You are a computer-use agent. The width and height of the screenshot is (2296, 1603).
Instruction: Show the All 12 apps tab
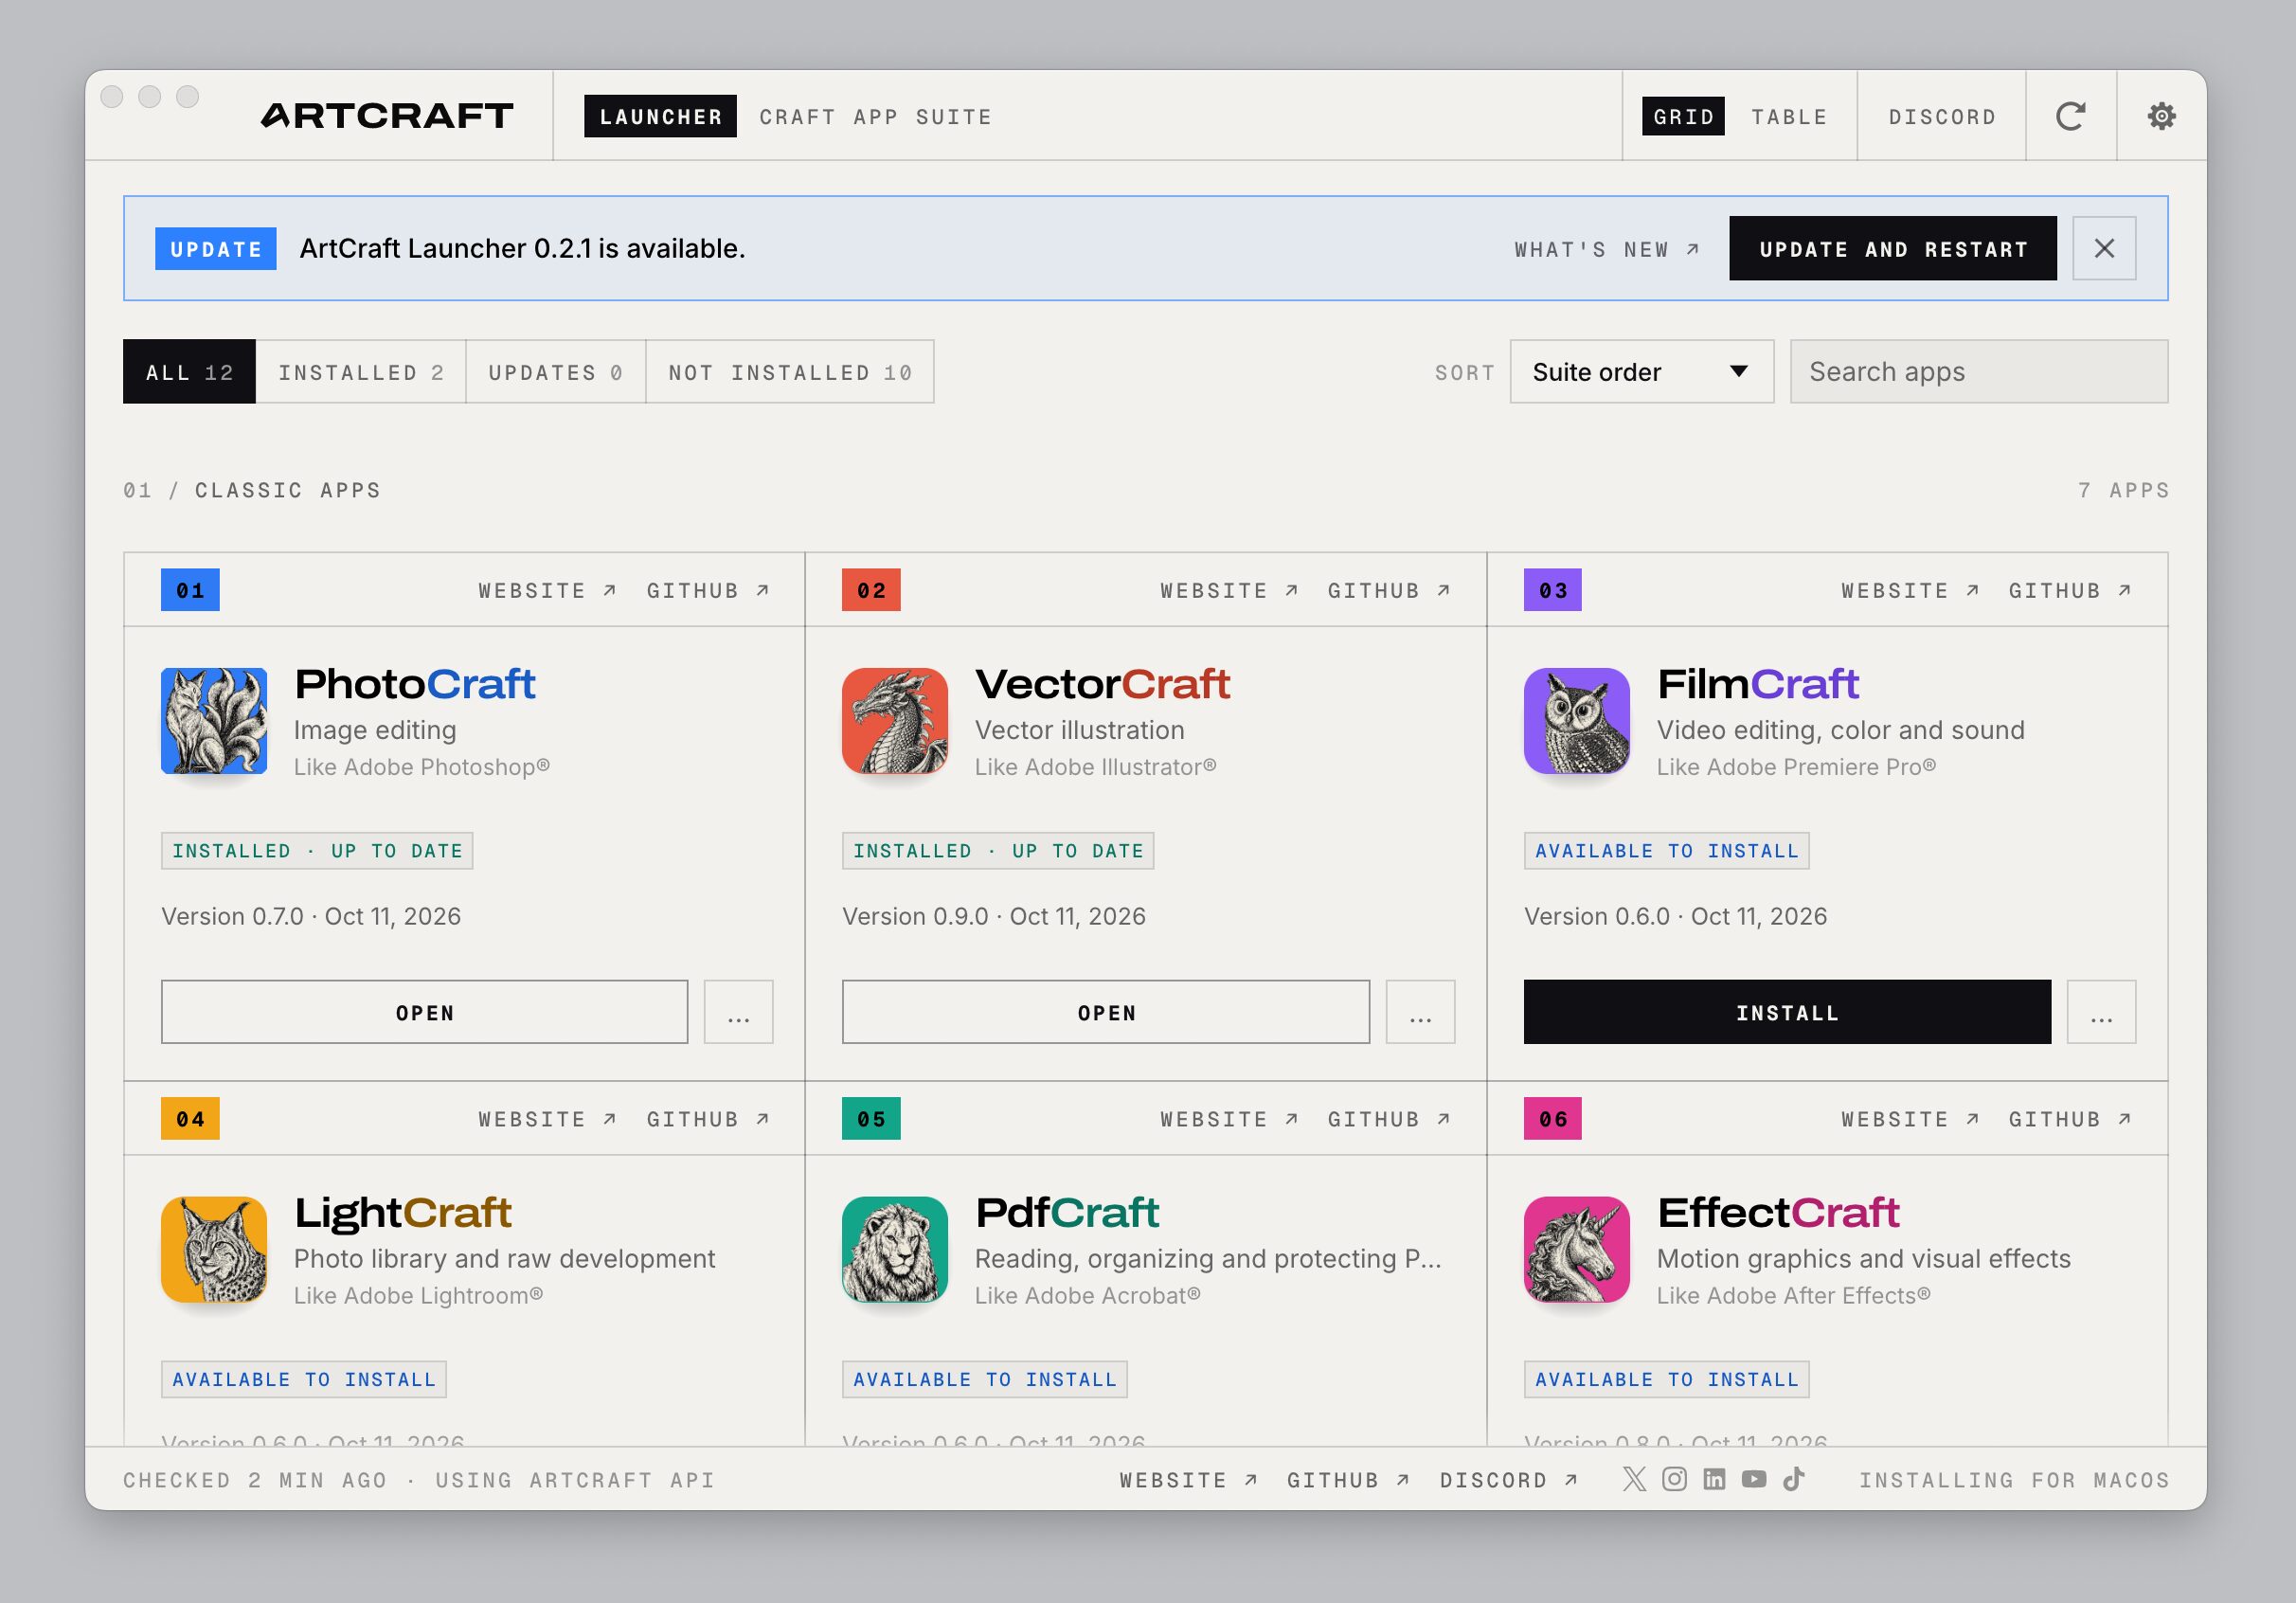coord(189,372)
